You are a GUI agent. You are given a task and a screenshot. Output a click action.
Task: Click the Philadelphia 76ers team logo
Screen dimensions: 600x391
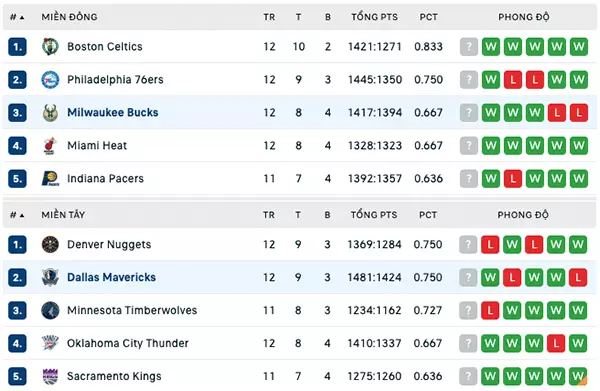[50, 80]
